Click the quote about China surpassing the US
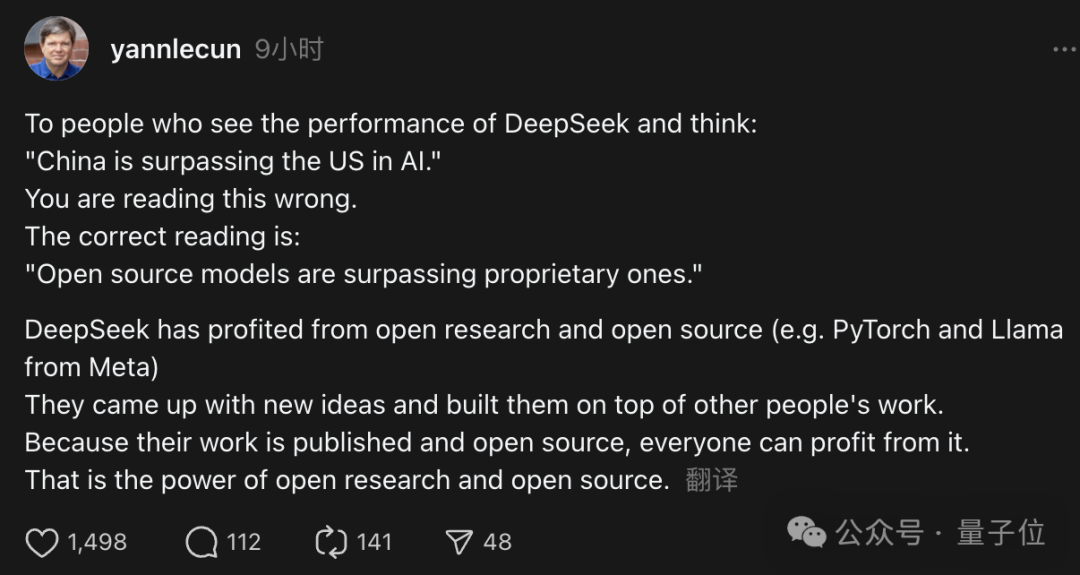Viewport: 1080px width, 575px height. (234, 161)
